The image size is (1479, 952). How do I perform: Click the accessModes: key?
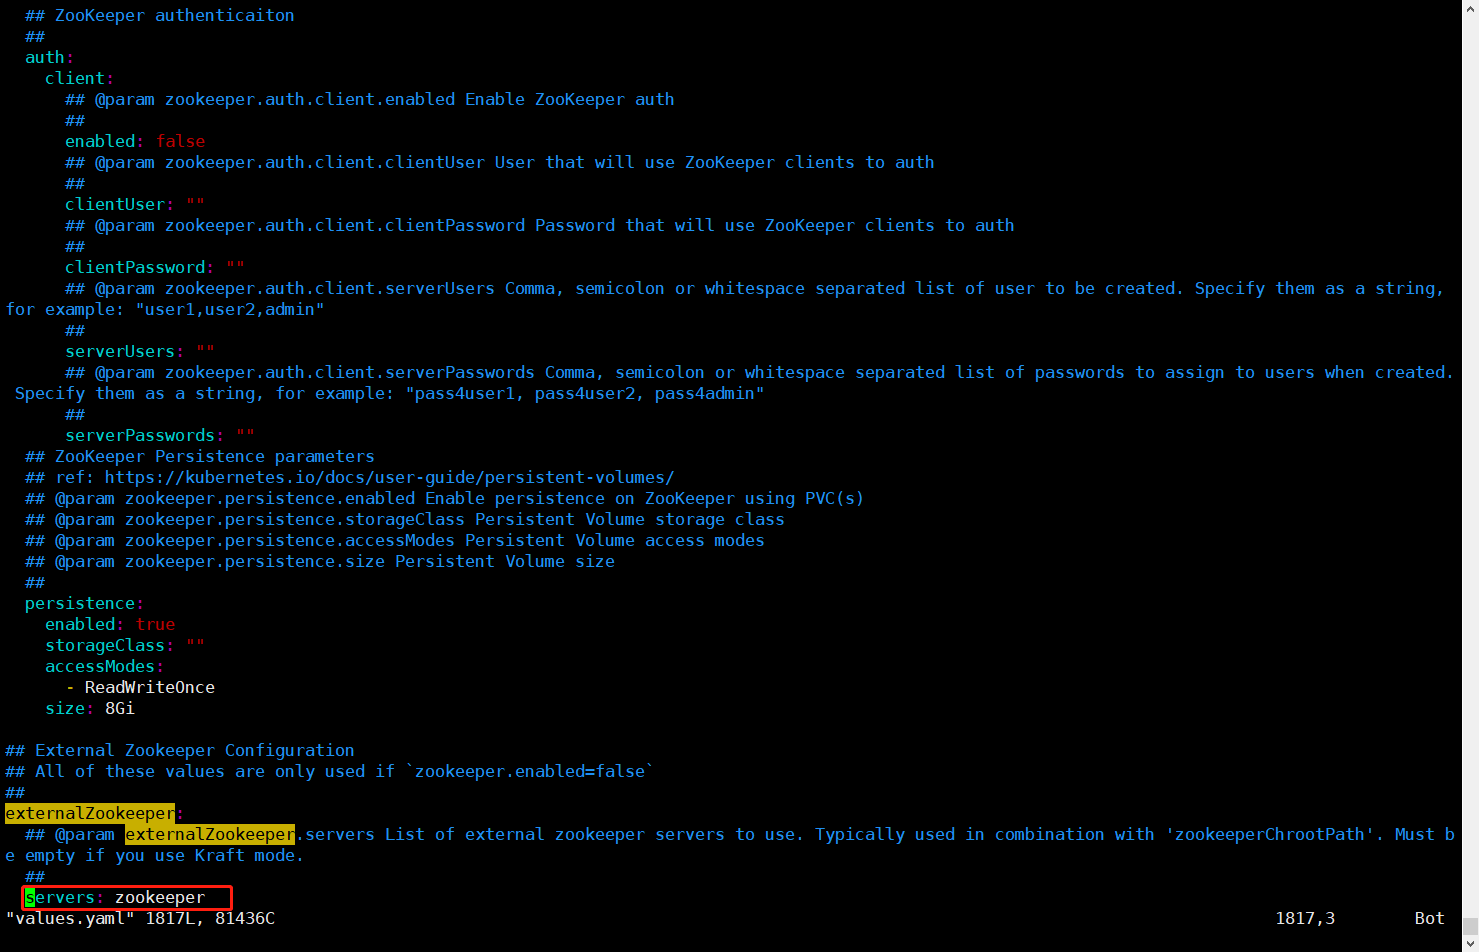(104, 666)
